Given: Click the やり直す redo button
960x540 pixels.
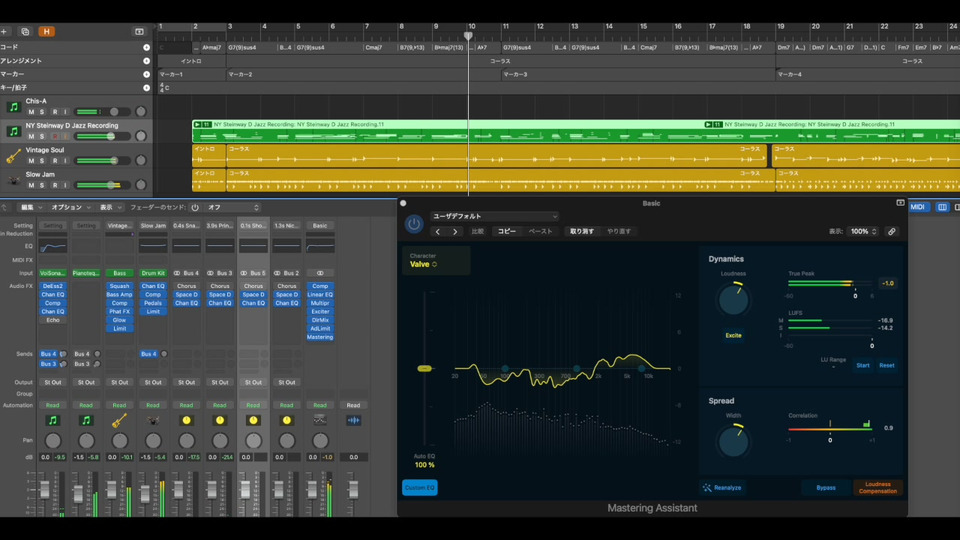Looking at the screenshot, I should 618,231.
